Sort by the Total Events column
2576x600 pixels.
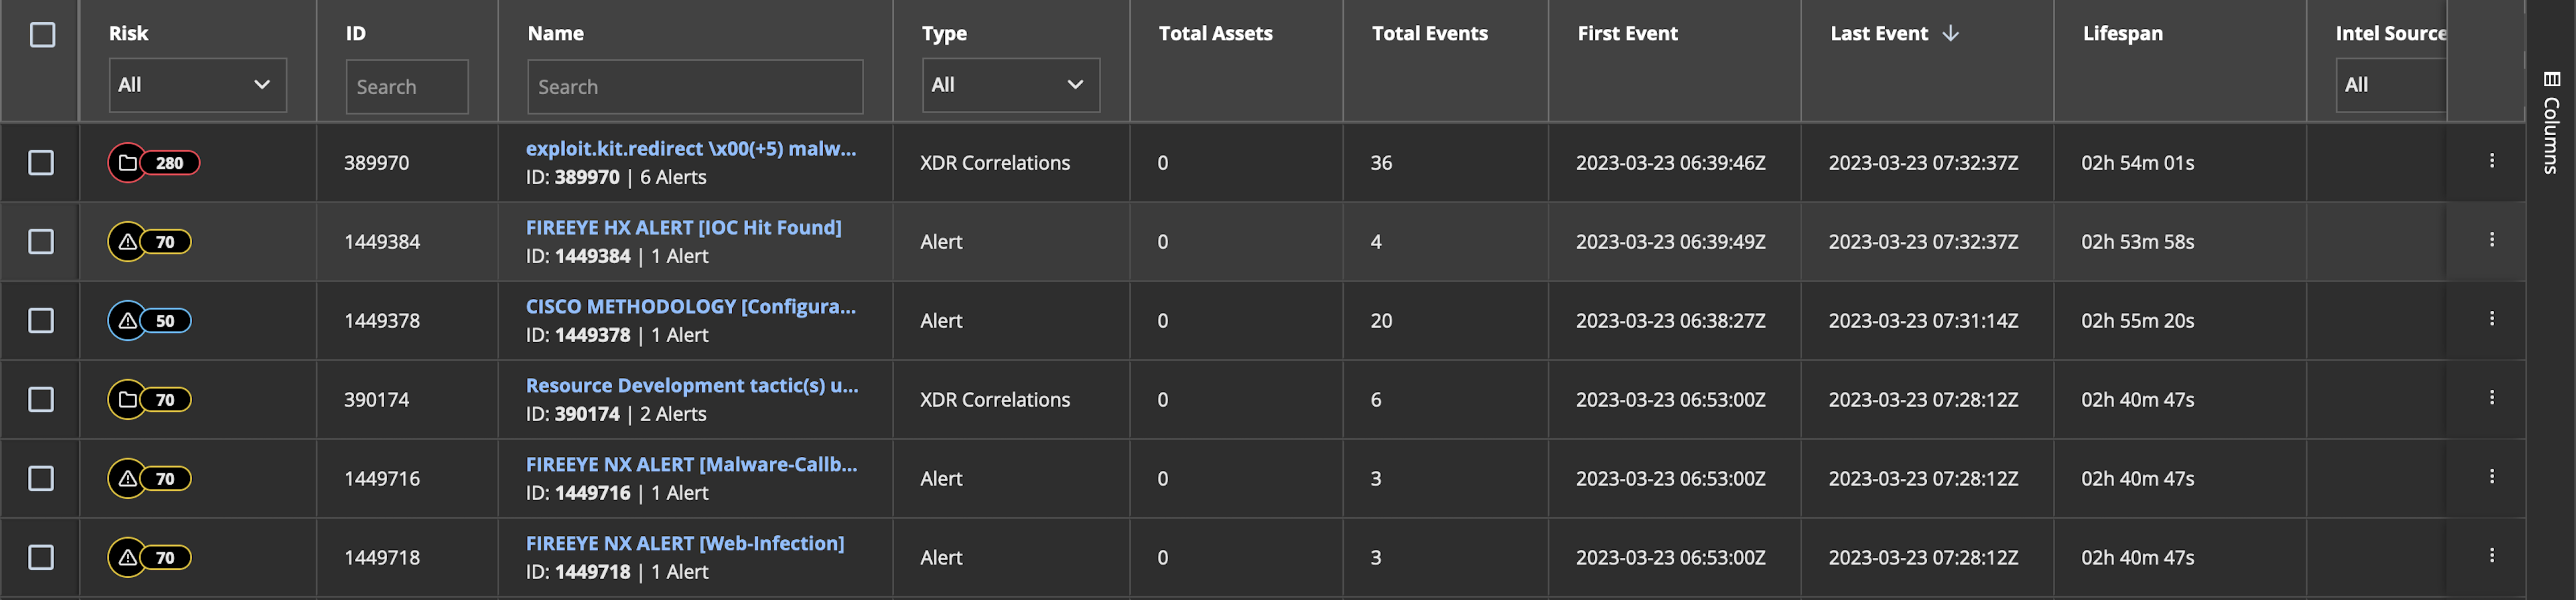tap(1429, 33)
